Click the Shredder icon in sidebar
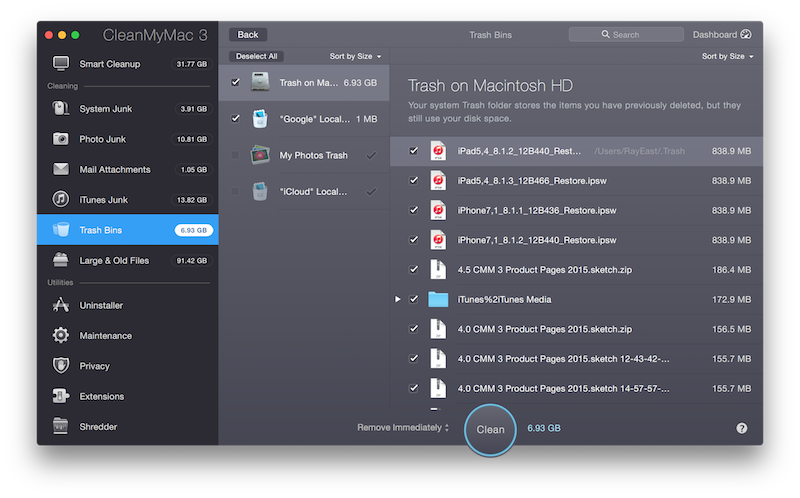 [x=61, y=427]
